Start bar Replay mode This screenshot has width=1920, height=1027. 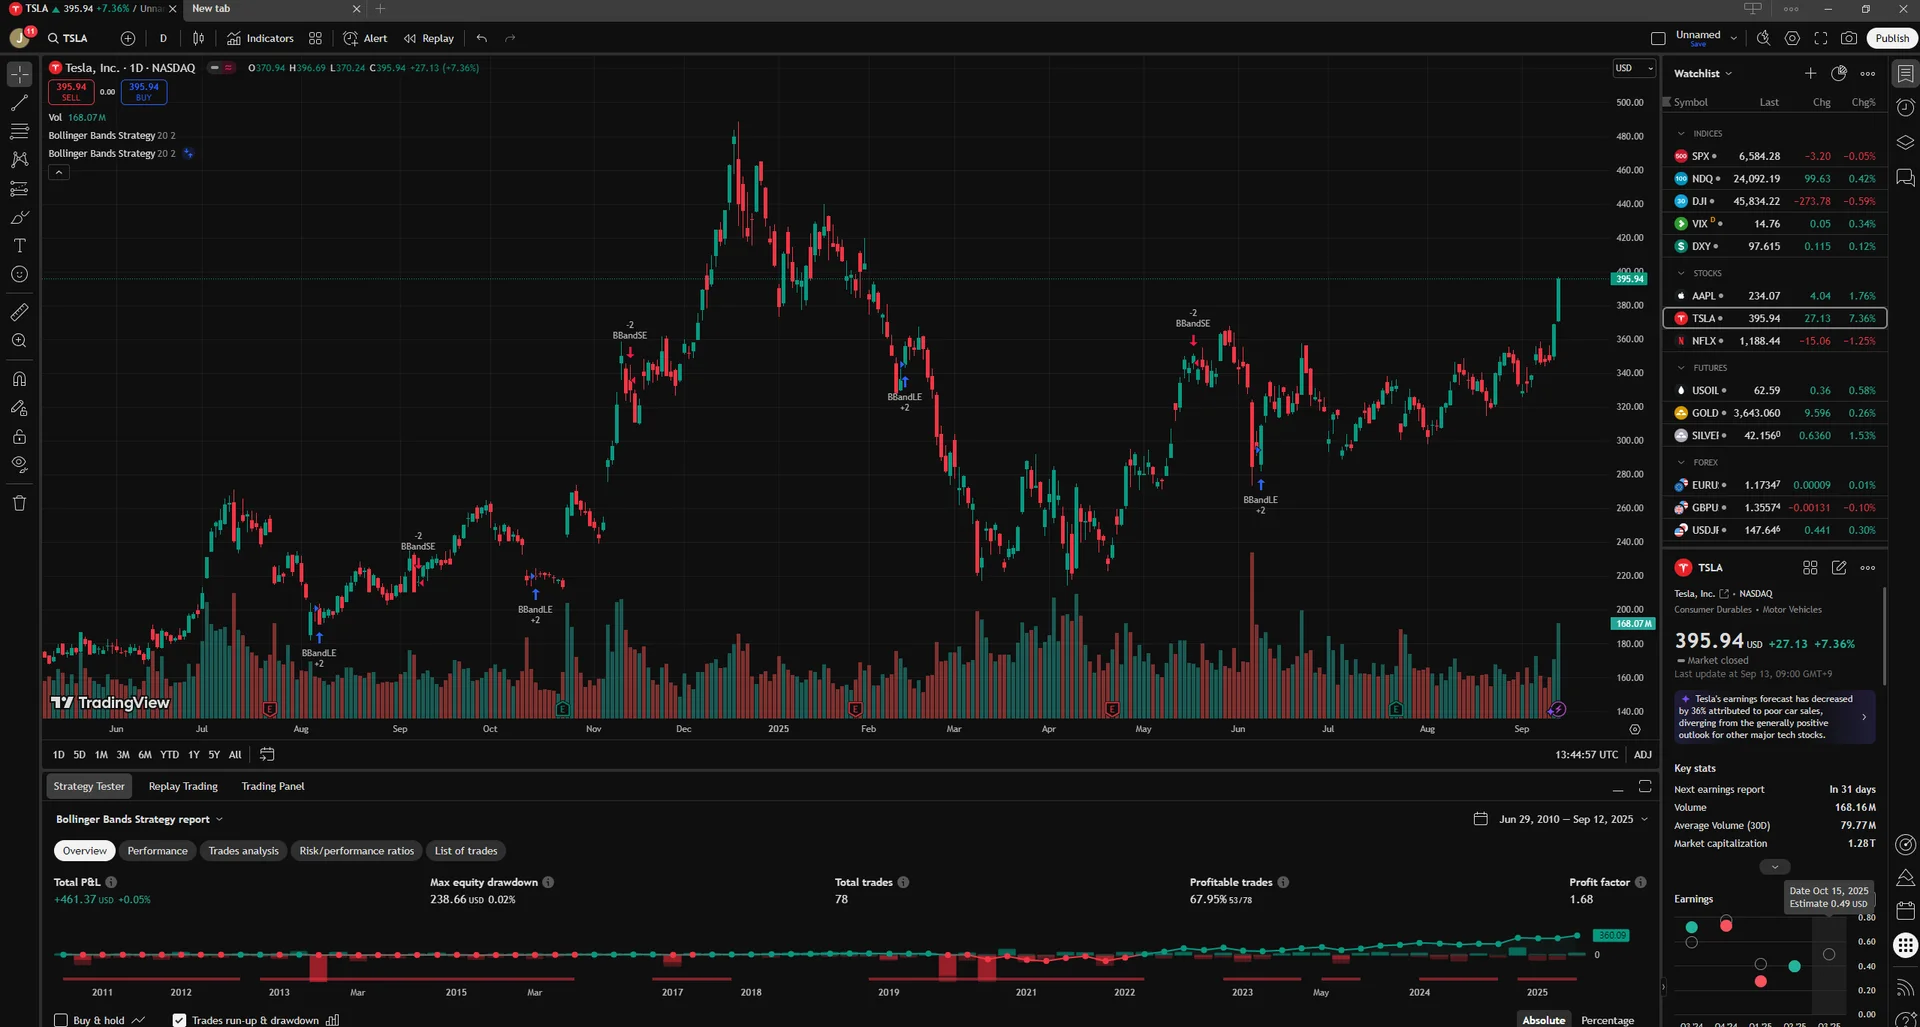pyautogui.click(x=429, y=38)
